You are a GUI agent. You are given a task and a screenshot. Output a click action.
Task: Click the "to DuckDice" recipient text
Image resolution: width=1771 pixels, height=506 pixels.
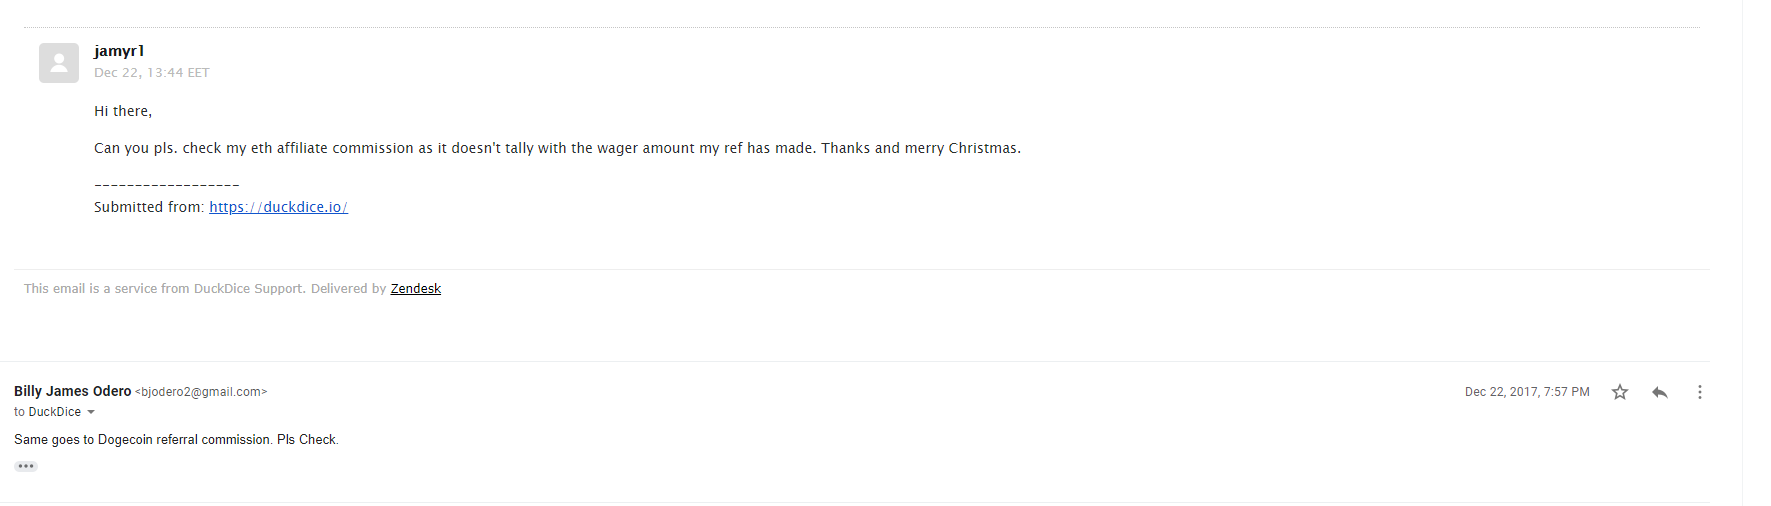coord(47,412)
